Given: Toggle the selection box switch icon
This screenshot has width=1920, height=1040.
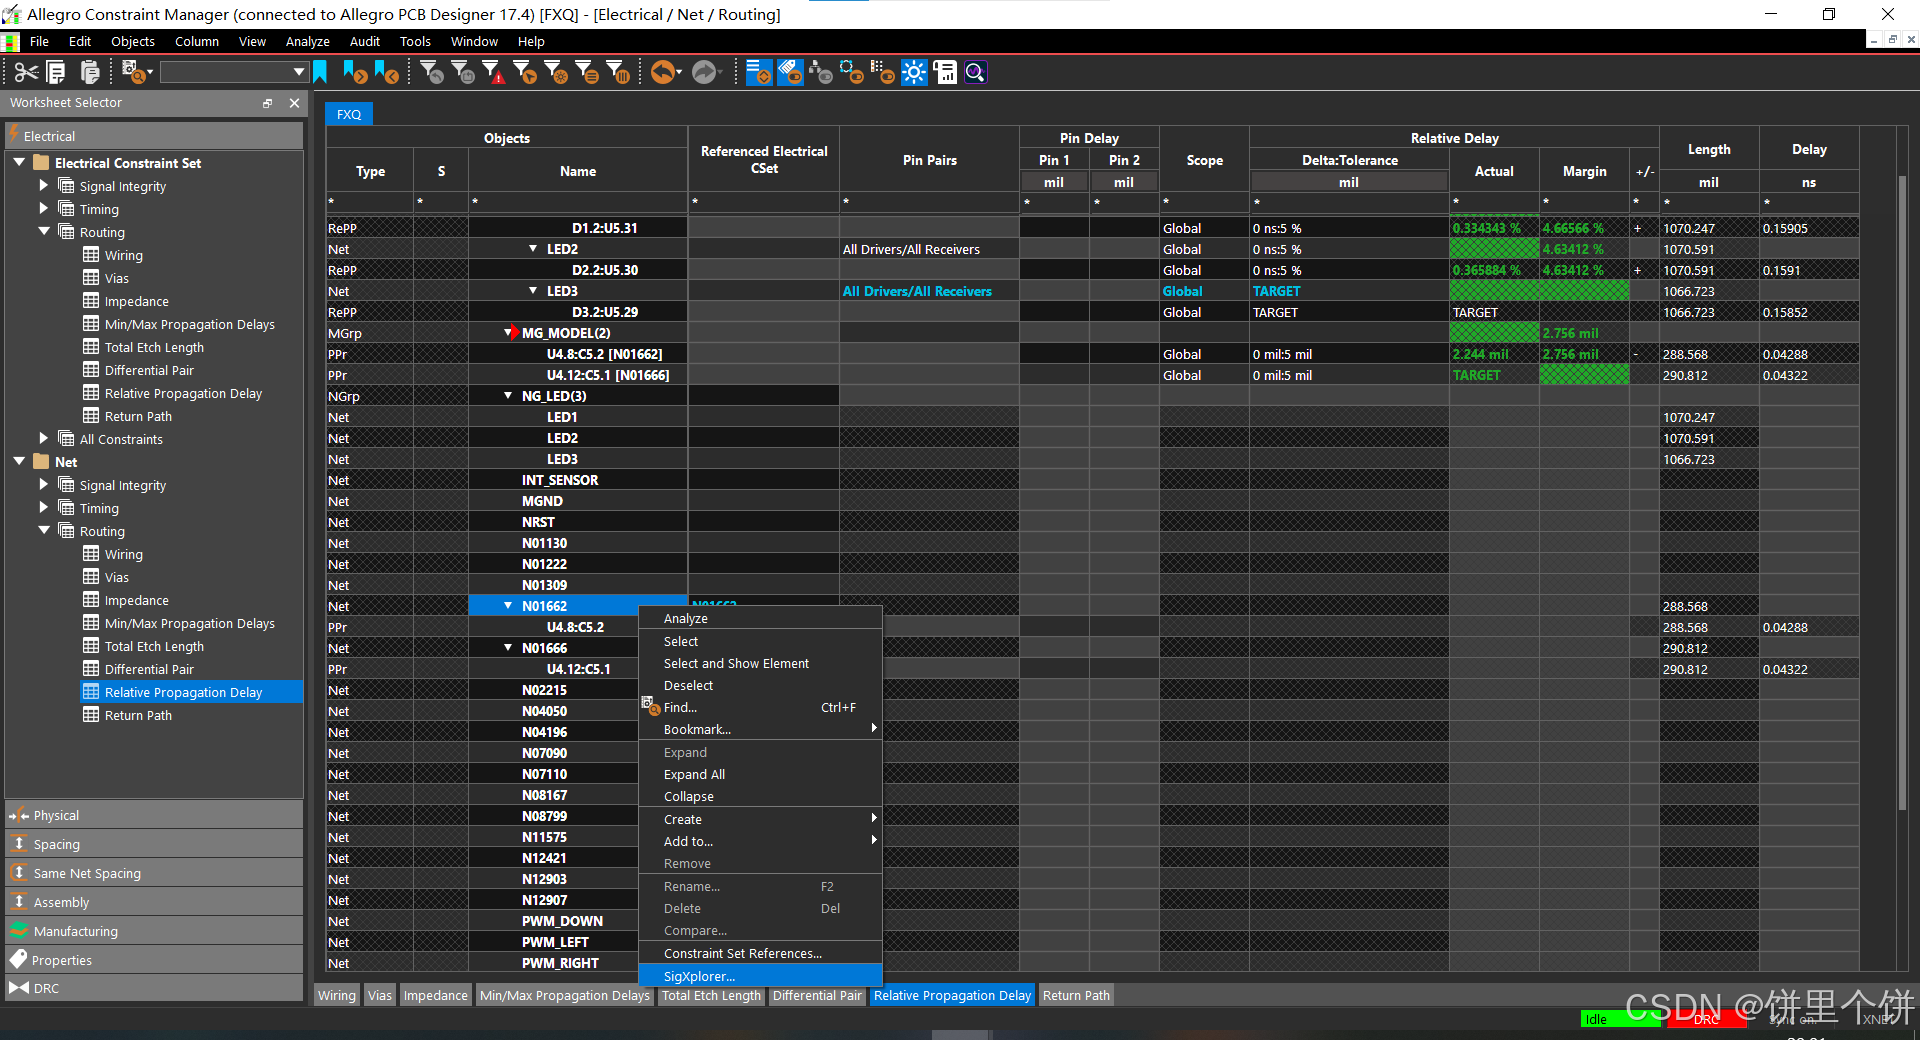Looking at the screenshot, I should pos(852,72).
